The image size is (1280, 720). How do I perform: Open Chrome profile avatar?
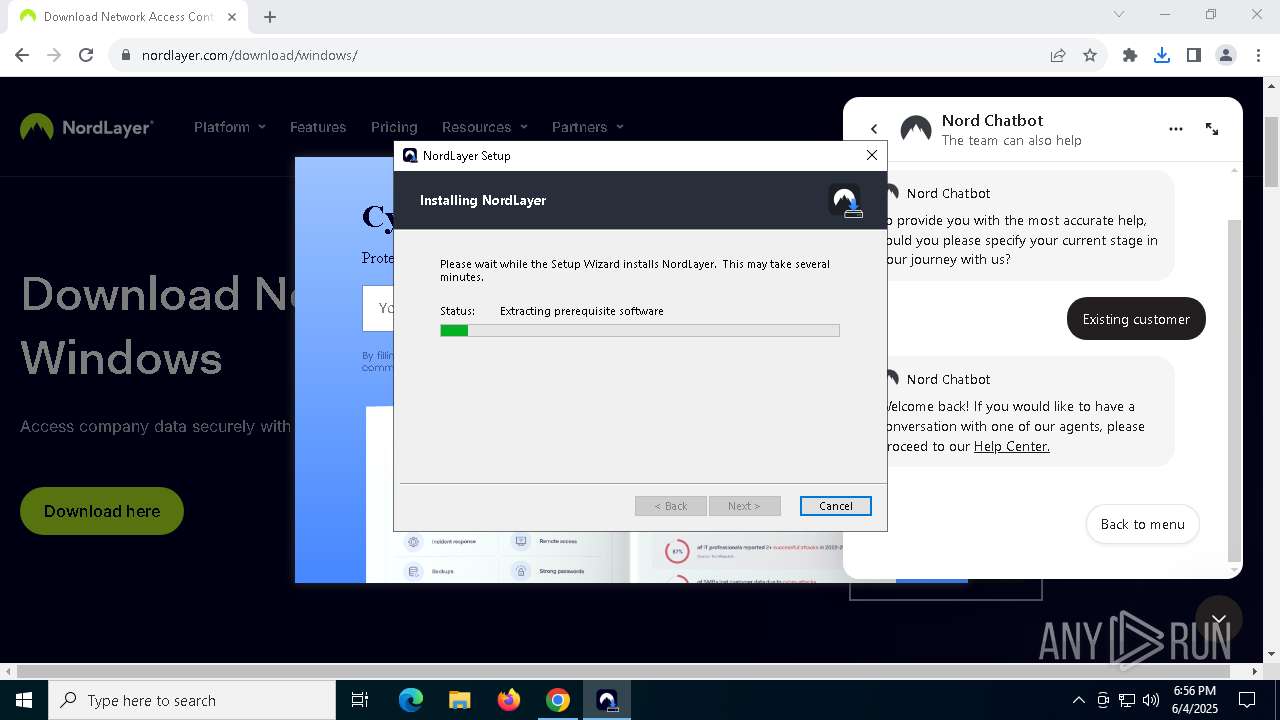pyautogui.click(x=1226, y=55)
